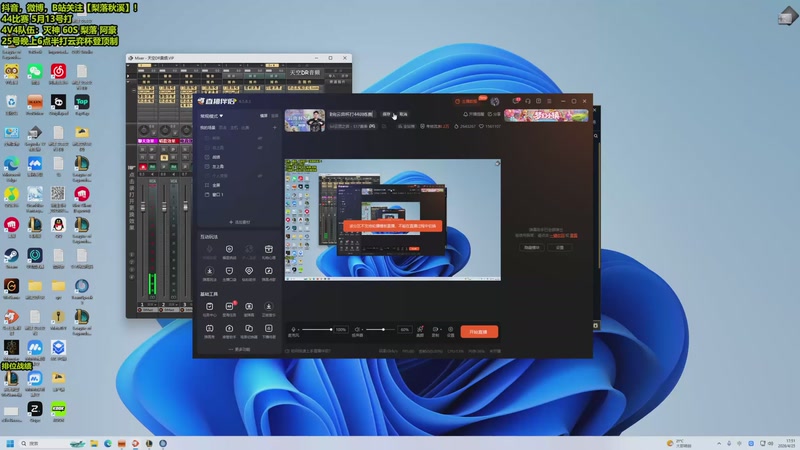
Task: Click the red record button in Mixer
Action: [x=143, y=167]
